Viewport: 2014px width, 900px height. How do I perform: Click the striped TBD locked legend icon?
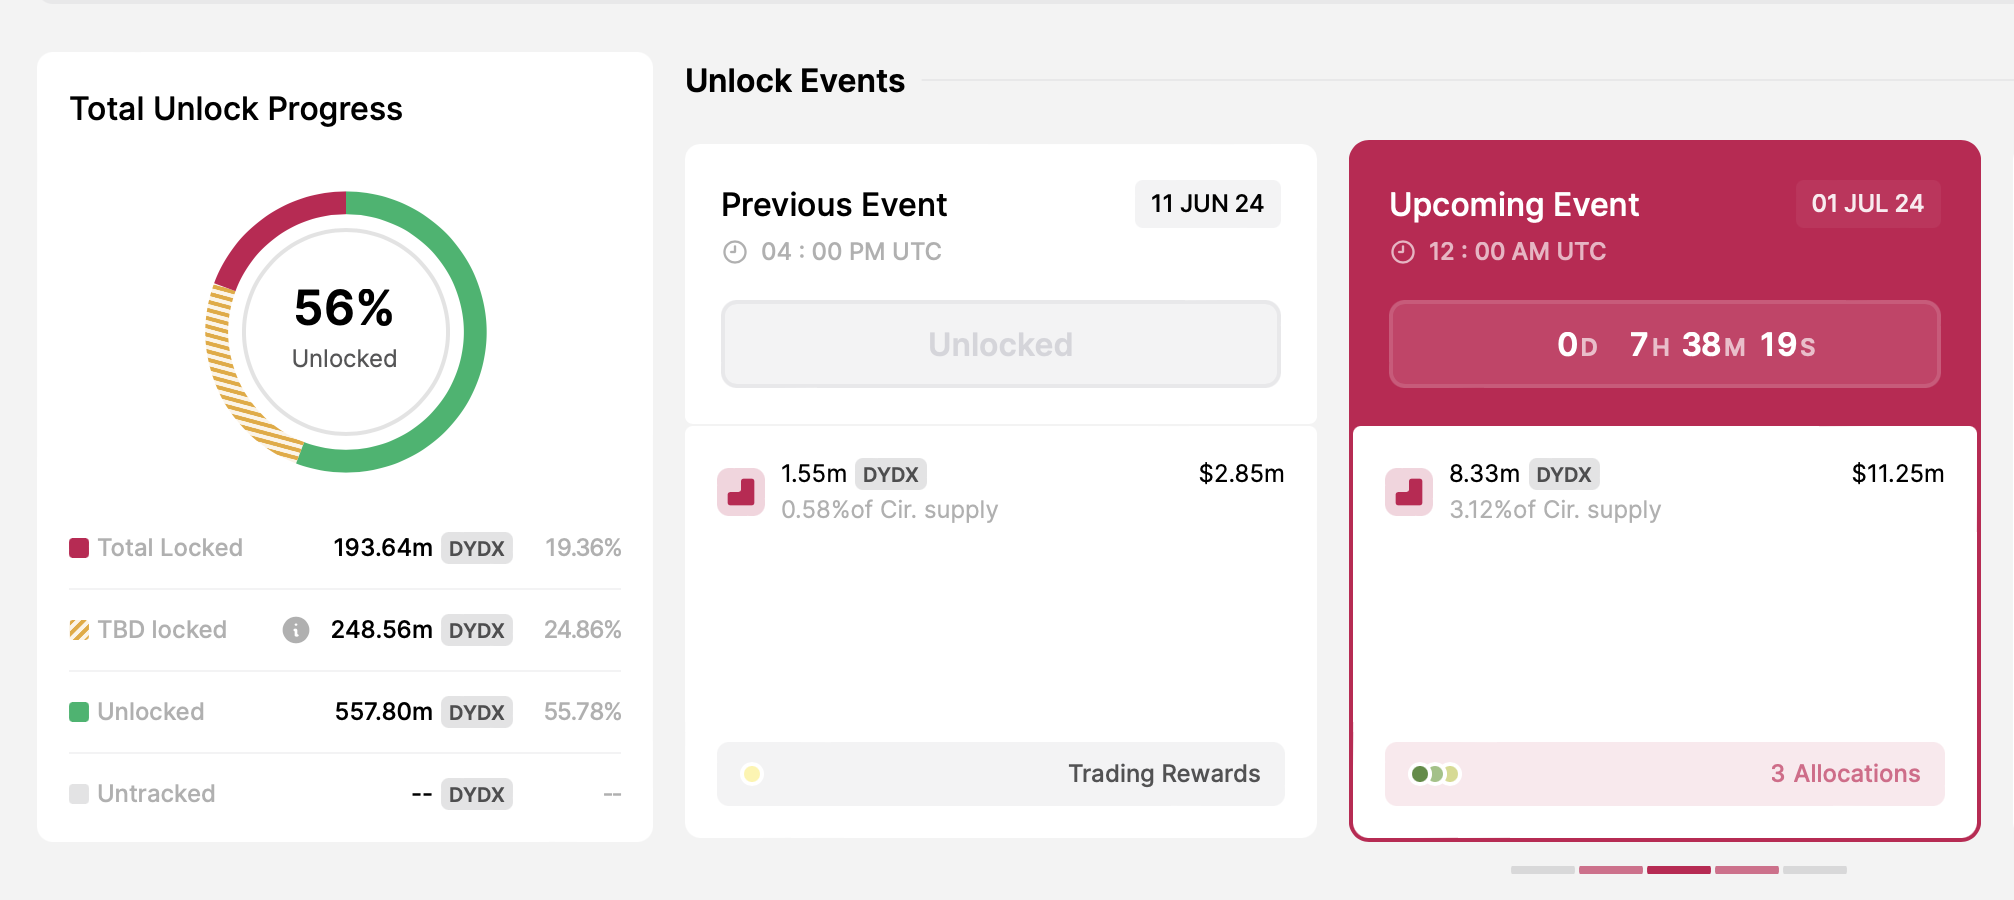pyautogui.click(x=79, y=630)
